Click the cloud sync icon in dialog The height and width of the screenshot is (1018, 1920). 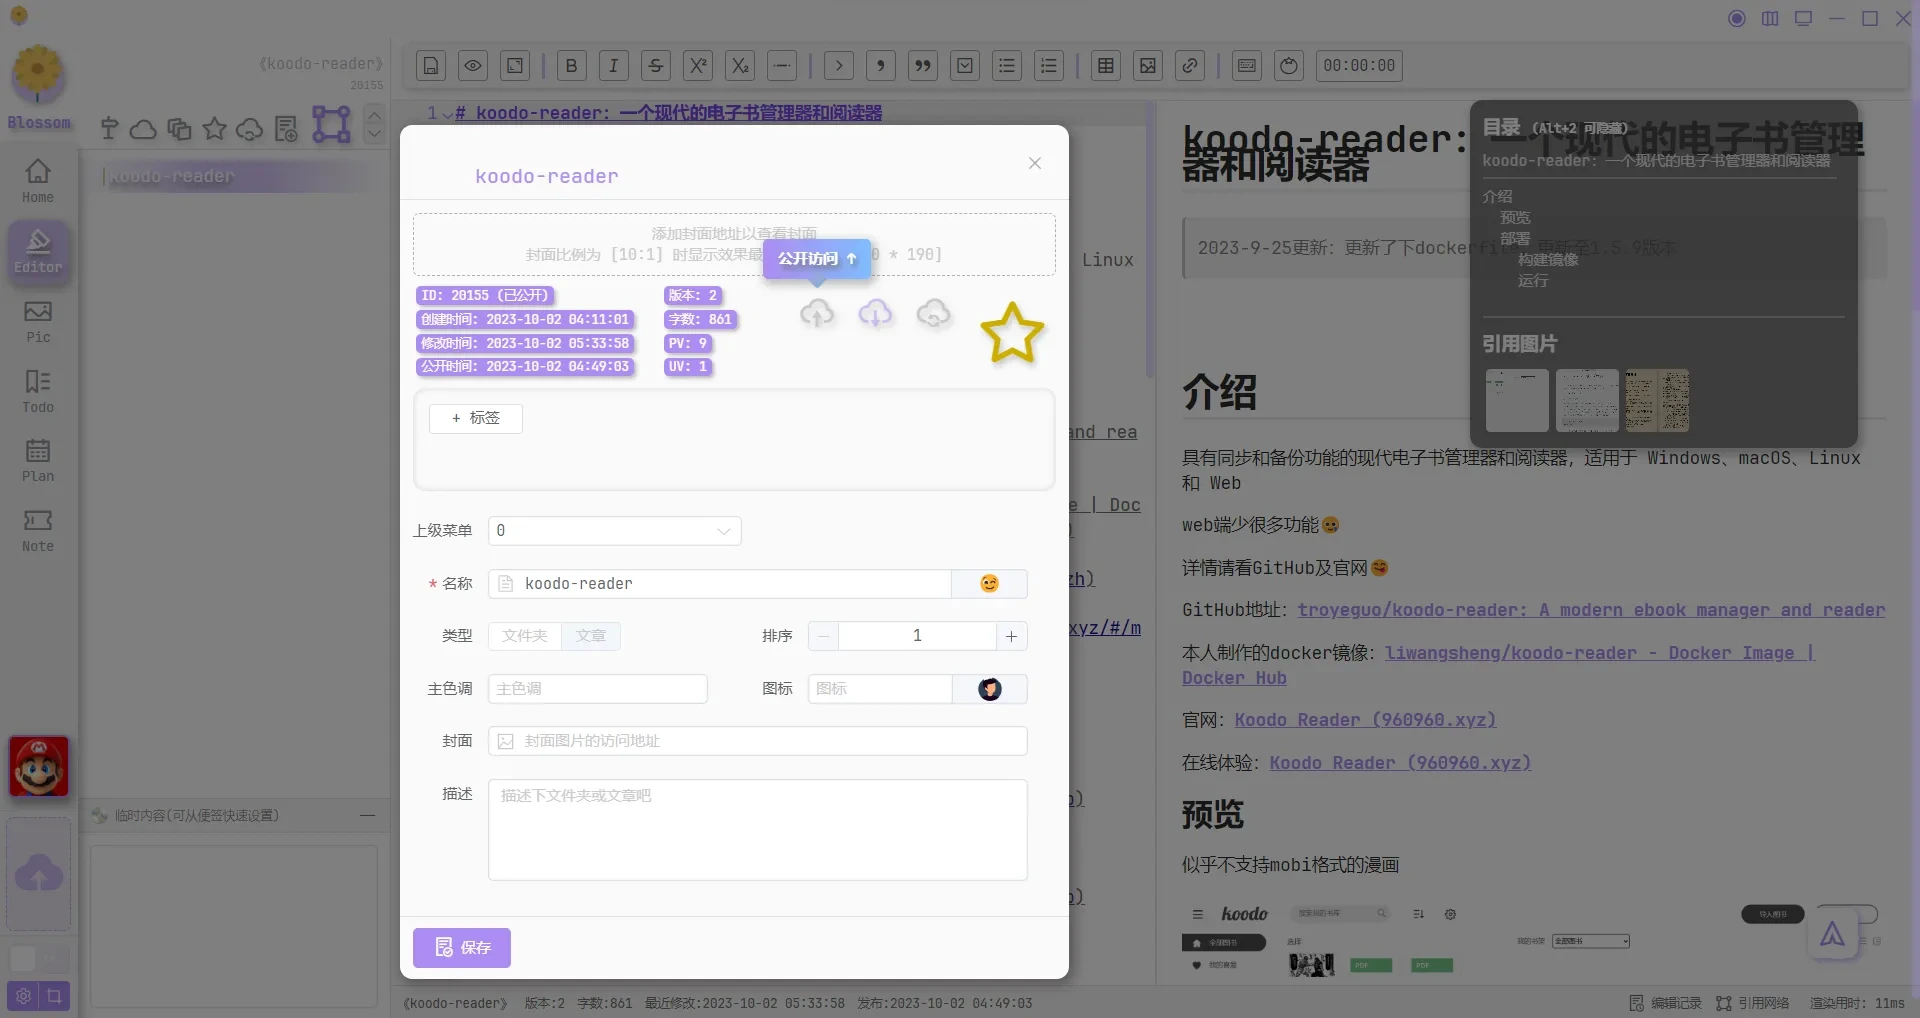click(x=933, y=313)
